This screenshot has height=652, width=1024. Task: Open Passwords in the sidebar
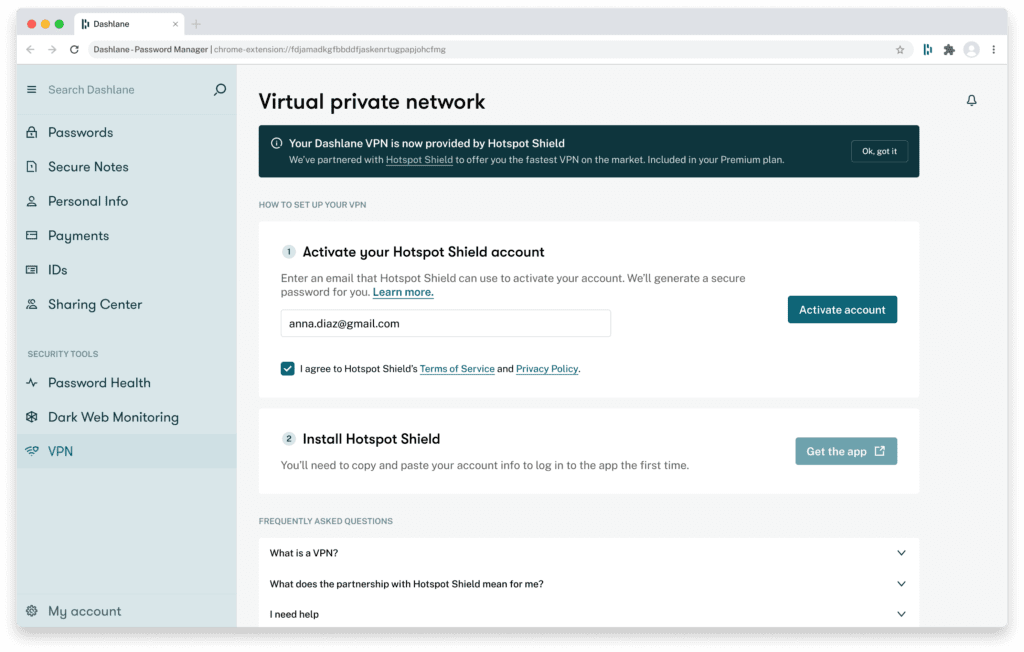80,133
